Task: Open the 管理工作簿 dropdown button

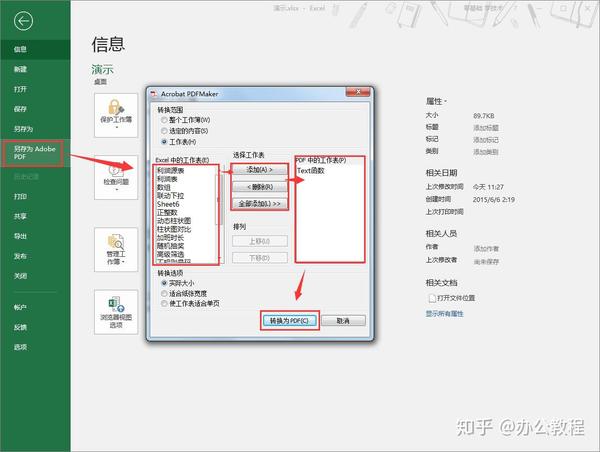Action: tap(116, 250)
